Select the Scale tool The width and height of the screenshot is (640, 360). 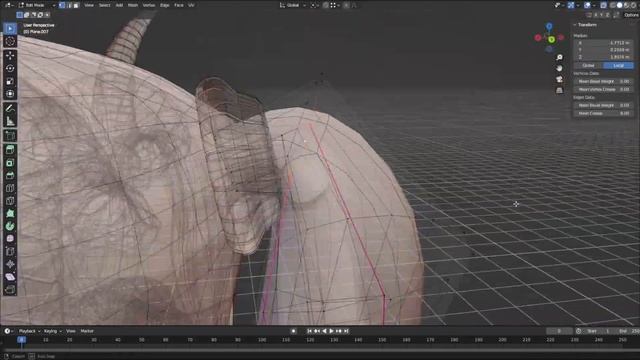10,81
